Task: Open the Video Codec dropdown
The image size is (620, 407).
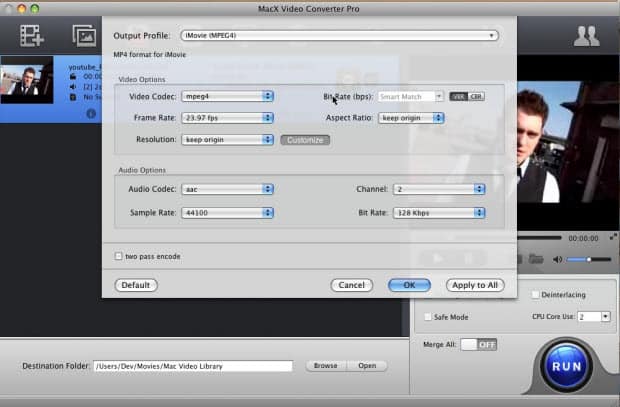Action: (x=227, y=96)
